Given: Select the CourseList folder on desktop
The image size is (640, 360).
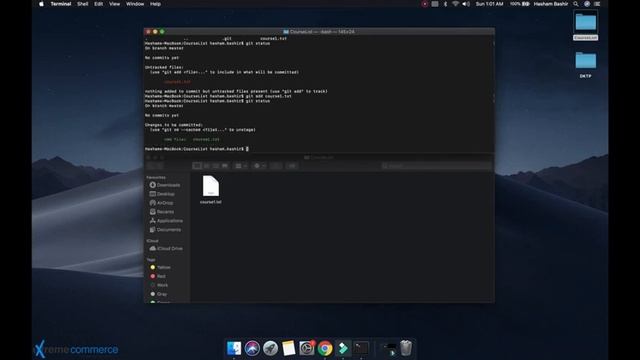Looking at the screenshot, I should tap(585, 25).
